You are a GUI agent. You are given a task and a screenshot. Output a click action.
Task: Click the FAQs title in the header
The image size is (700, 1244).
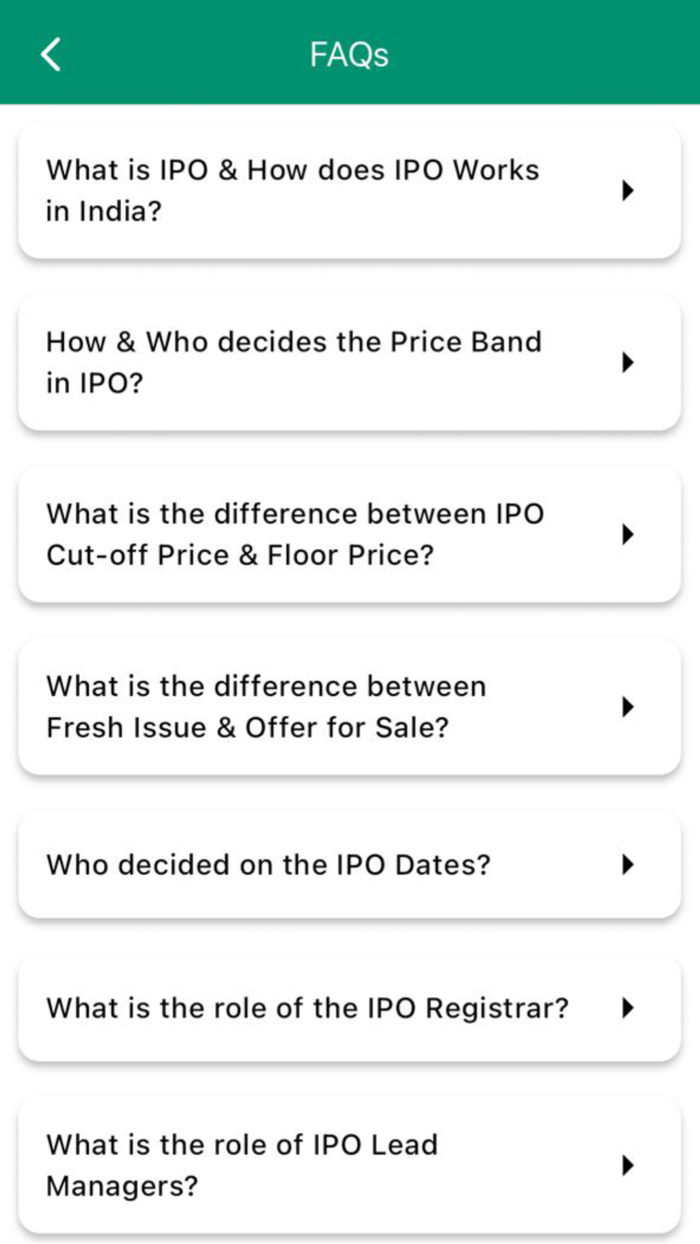348,54
